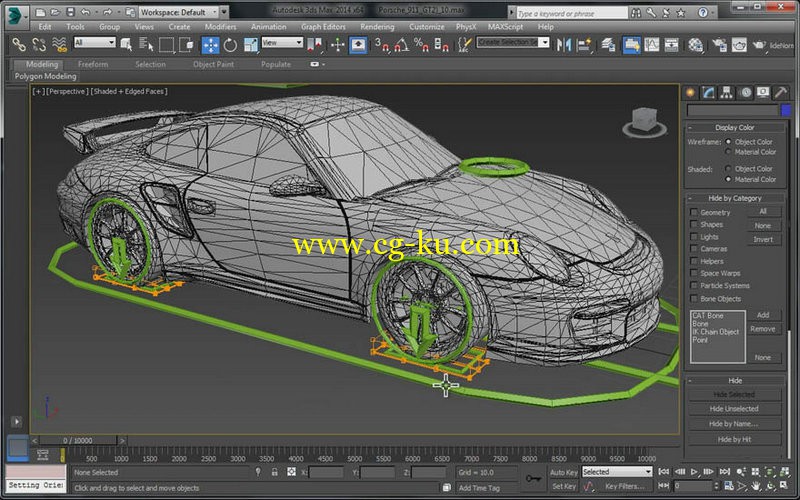The width and height of the screenshot is (800, 500).
Task: Collapse the Display Color rollout
Action: (735, 128)
